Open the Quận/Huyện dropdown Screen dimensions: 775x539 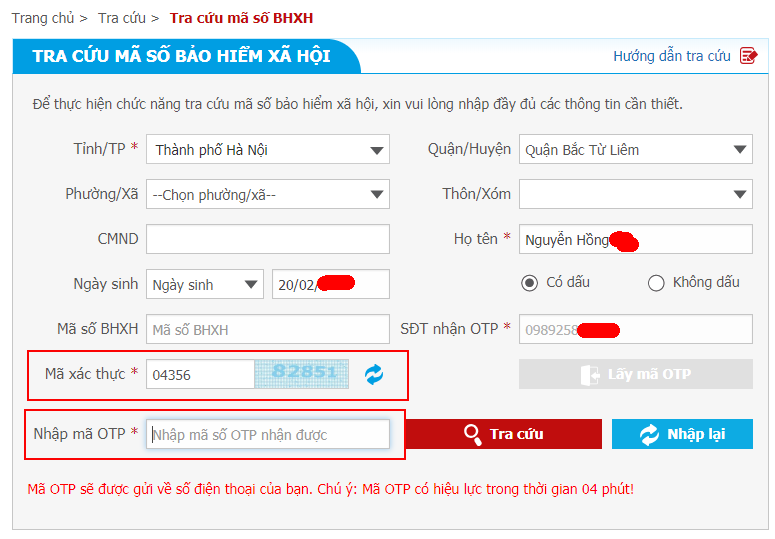pyautogui.click(x=636, y=149)
